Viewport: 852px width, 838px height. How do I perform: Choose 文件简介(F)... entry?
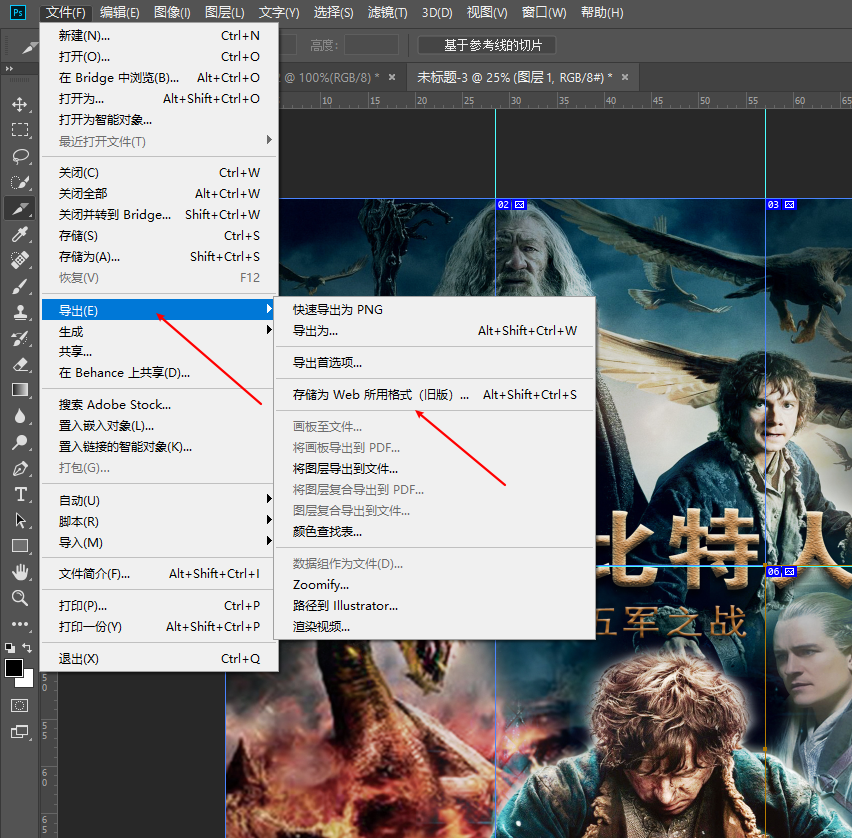pyautogui.click(x=158, y=573)
